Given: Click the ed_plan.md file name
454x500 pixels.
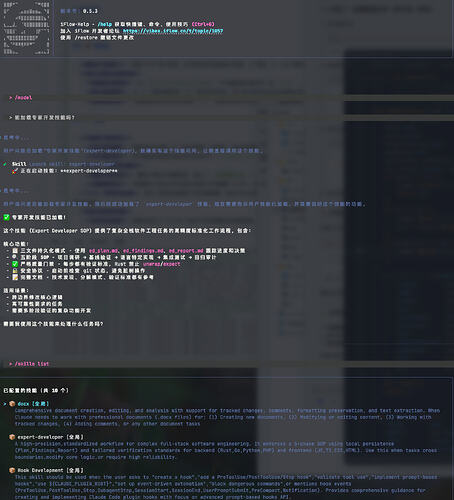Looking at the screenshot, I should 103,251.
